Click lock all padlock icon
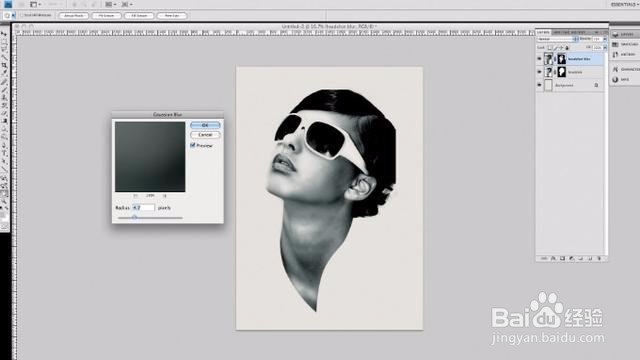 567,48
